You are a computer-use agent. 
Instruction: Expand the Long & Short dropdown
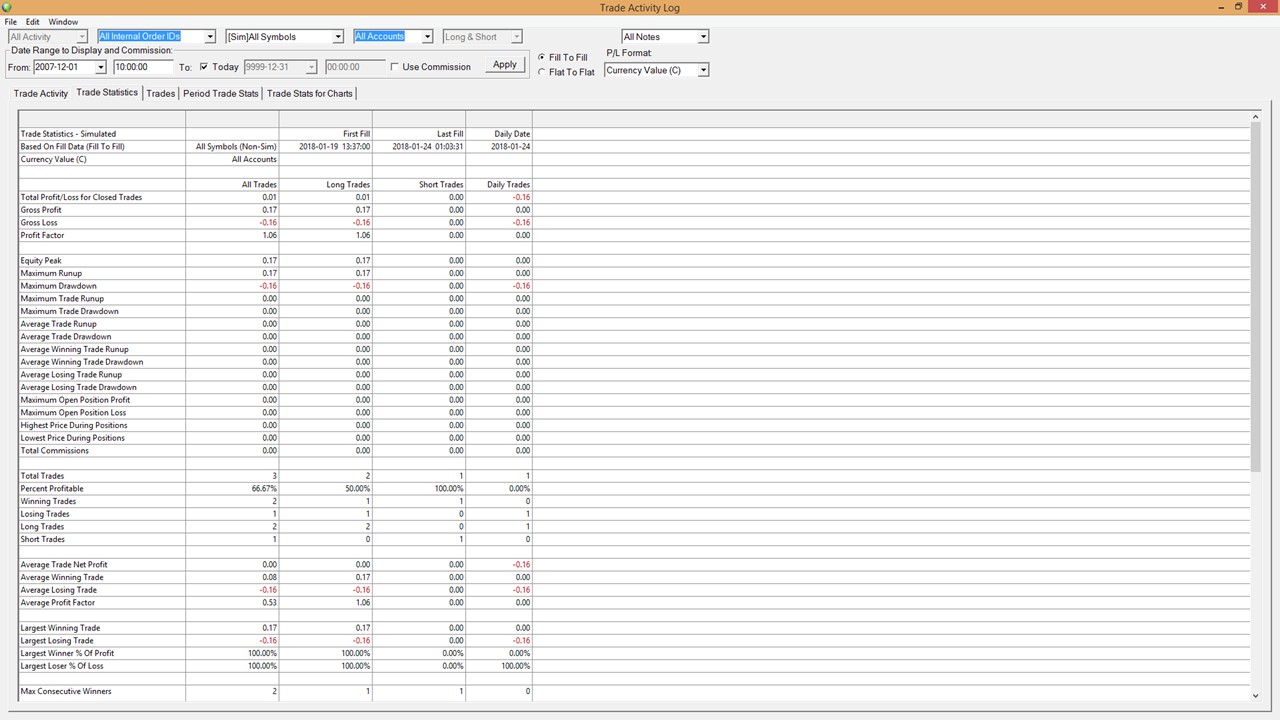pos(516,37)
